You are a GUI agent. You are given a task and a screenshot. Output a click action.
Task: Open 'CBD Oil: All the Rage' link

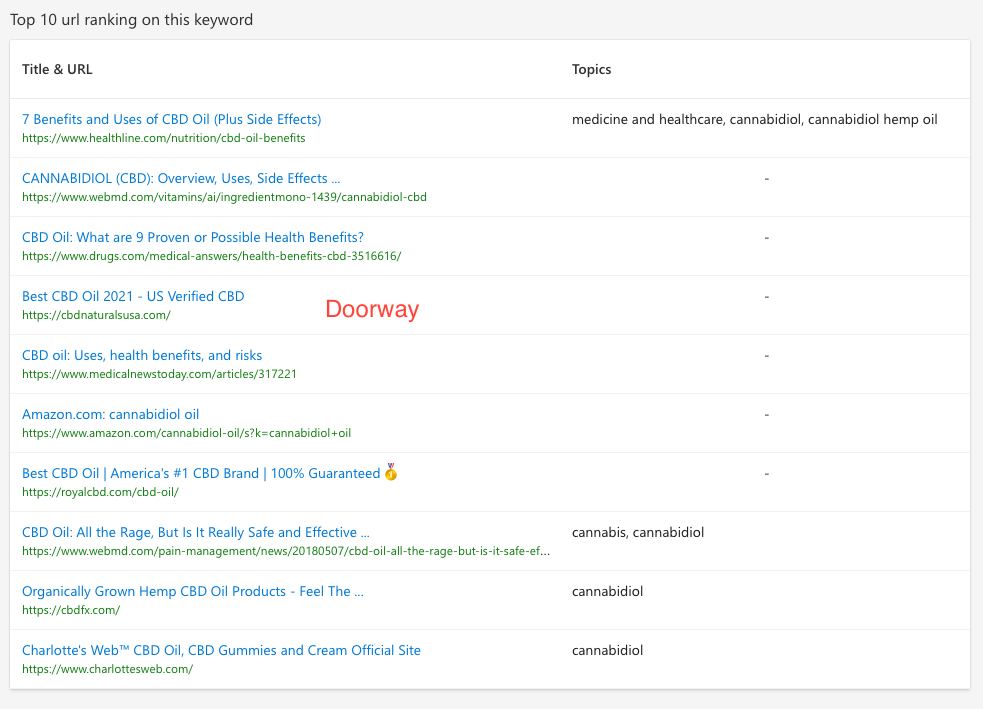[196, 532]
